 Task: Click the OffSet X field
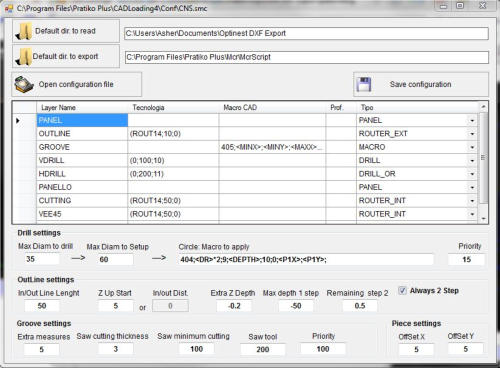[416, 349]
